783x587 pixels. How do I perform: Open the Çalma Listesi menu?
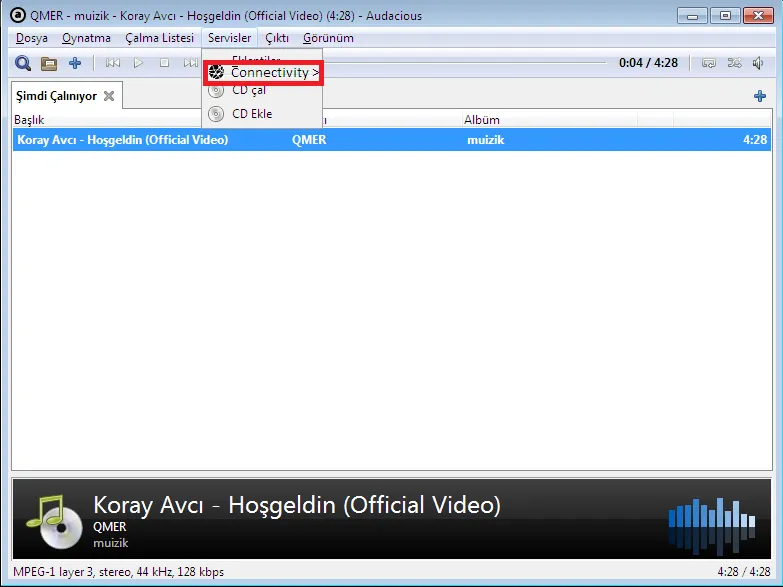coord(159,38)
